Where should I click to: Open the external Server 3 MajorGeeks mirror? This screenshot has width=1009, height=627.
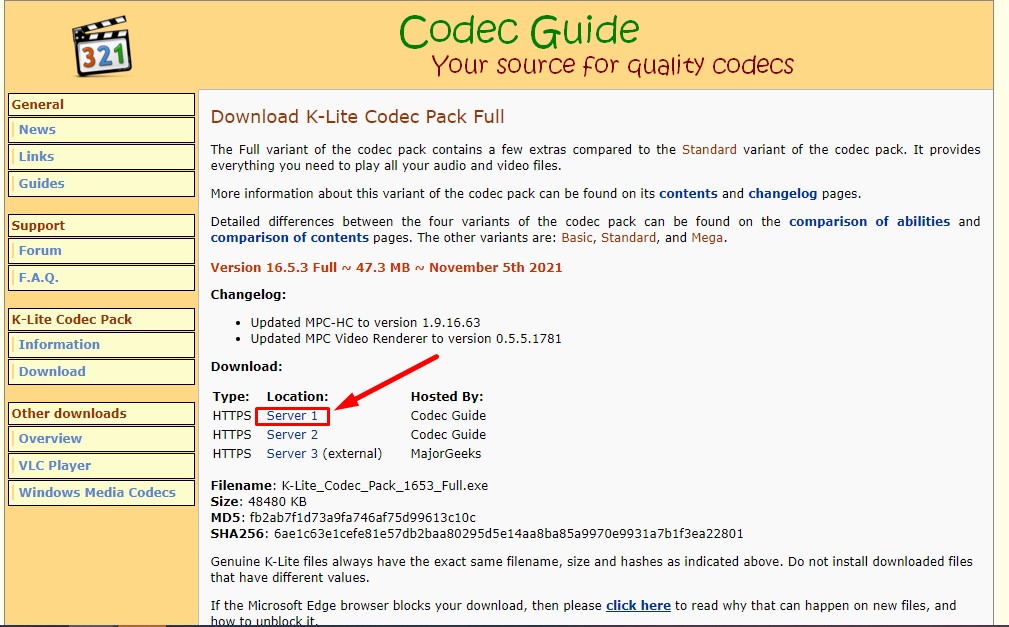pyautogui.click(x=291, y=453)
